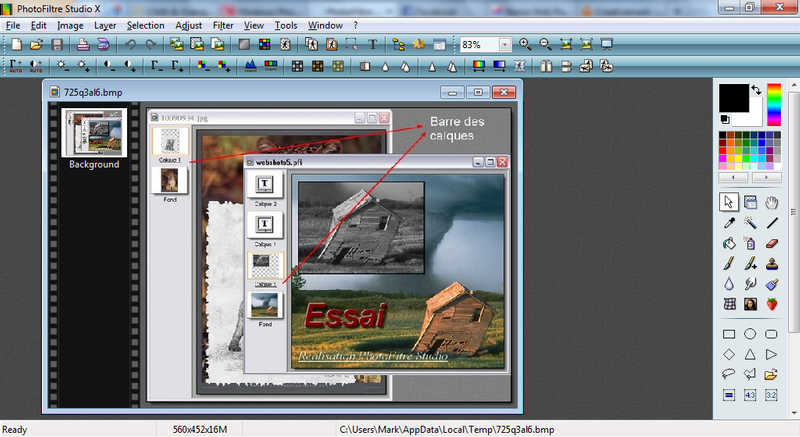Select the Hand scrolling tool
Screen dimensions: 800x437
click(771, 202)
